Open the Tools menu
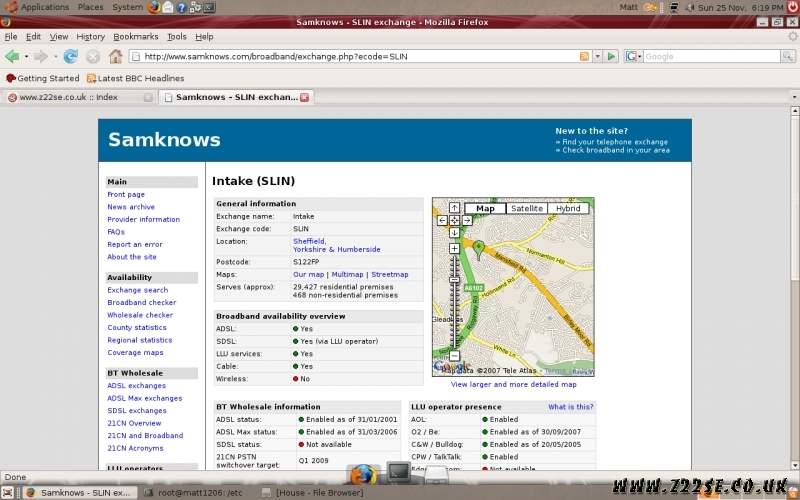This screenshot has height=500, width=800. [x=177, y=37]
